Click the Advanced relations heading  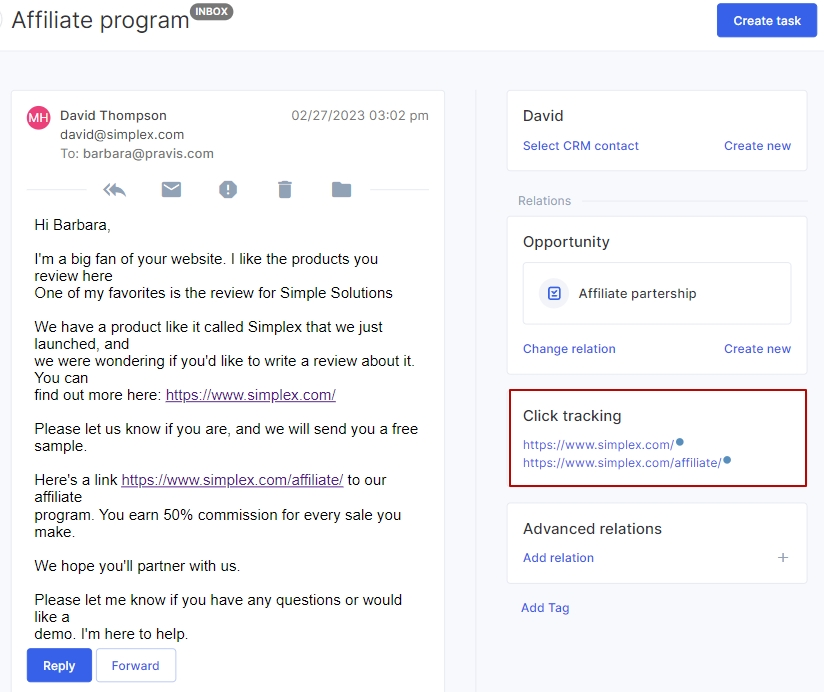coord(592,529)
